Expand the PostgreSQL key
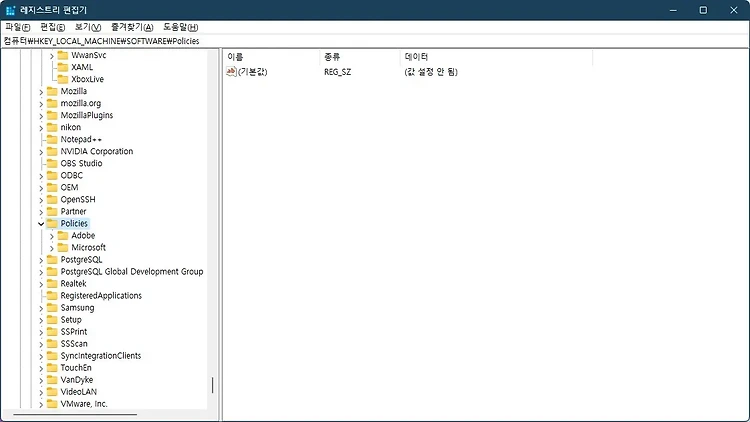750x422 pixels. pos(41,260)
